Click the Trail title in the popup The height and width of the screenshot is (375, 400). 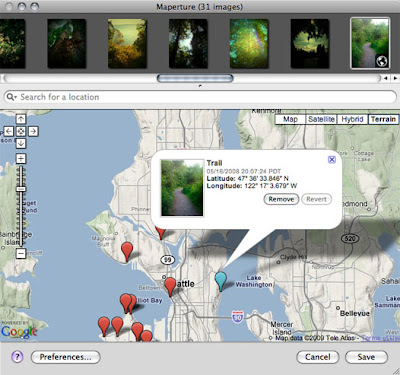pyautogui.click(x=214, y=163)
